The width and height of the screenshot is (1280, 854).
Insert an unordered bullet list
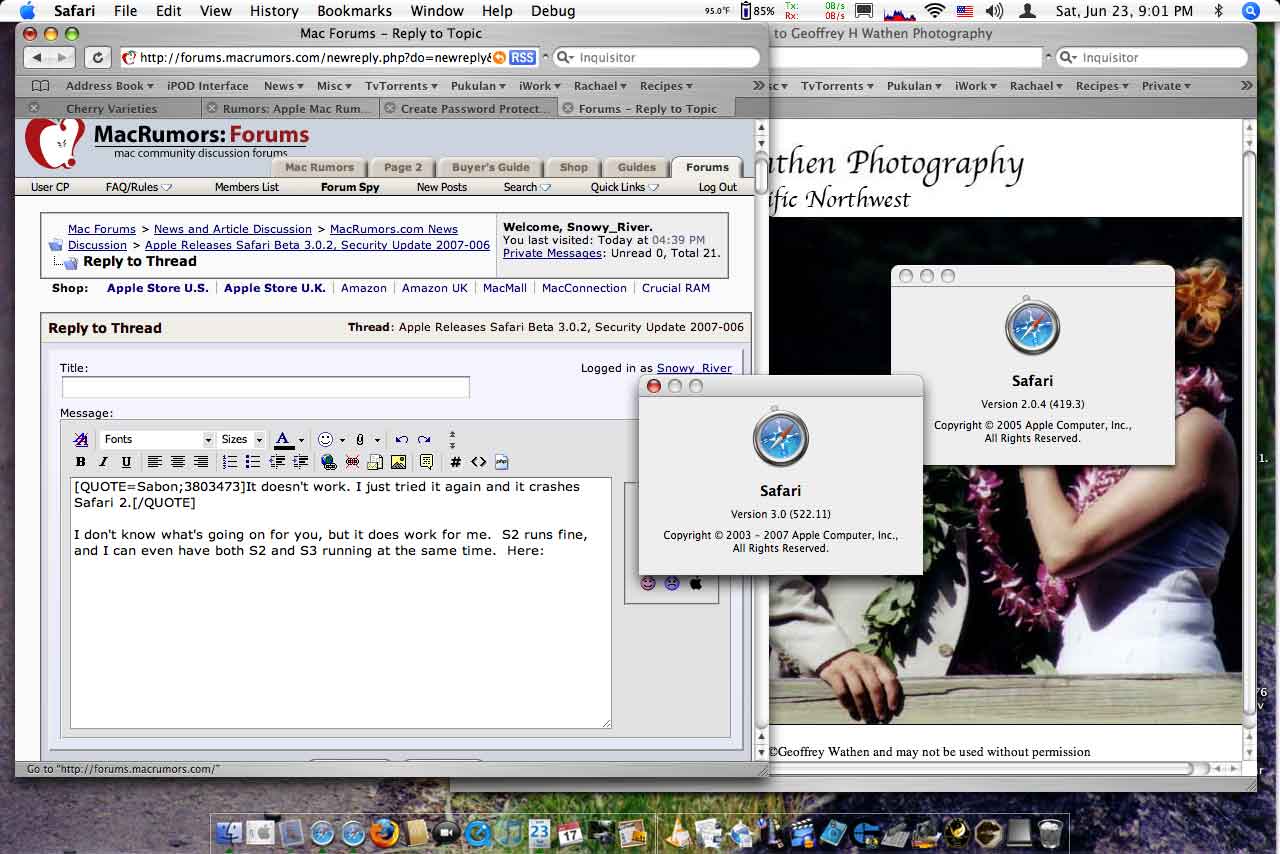(x=253, y=462)
